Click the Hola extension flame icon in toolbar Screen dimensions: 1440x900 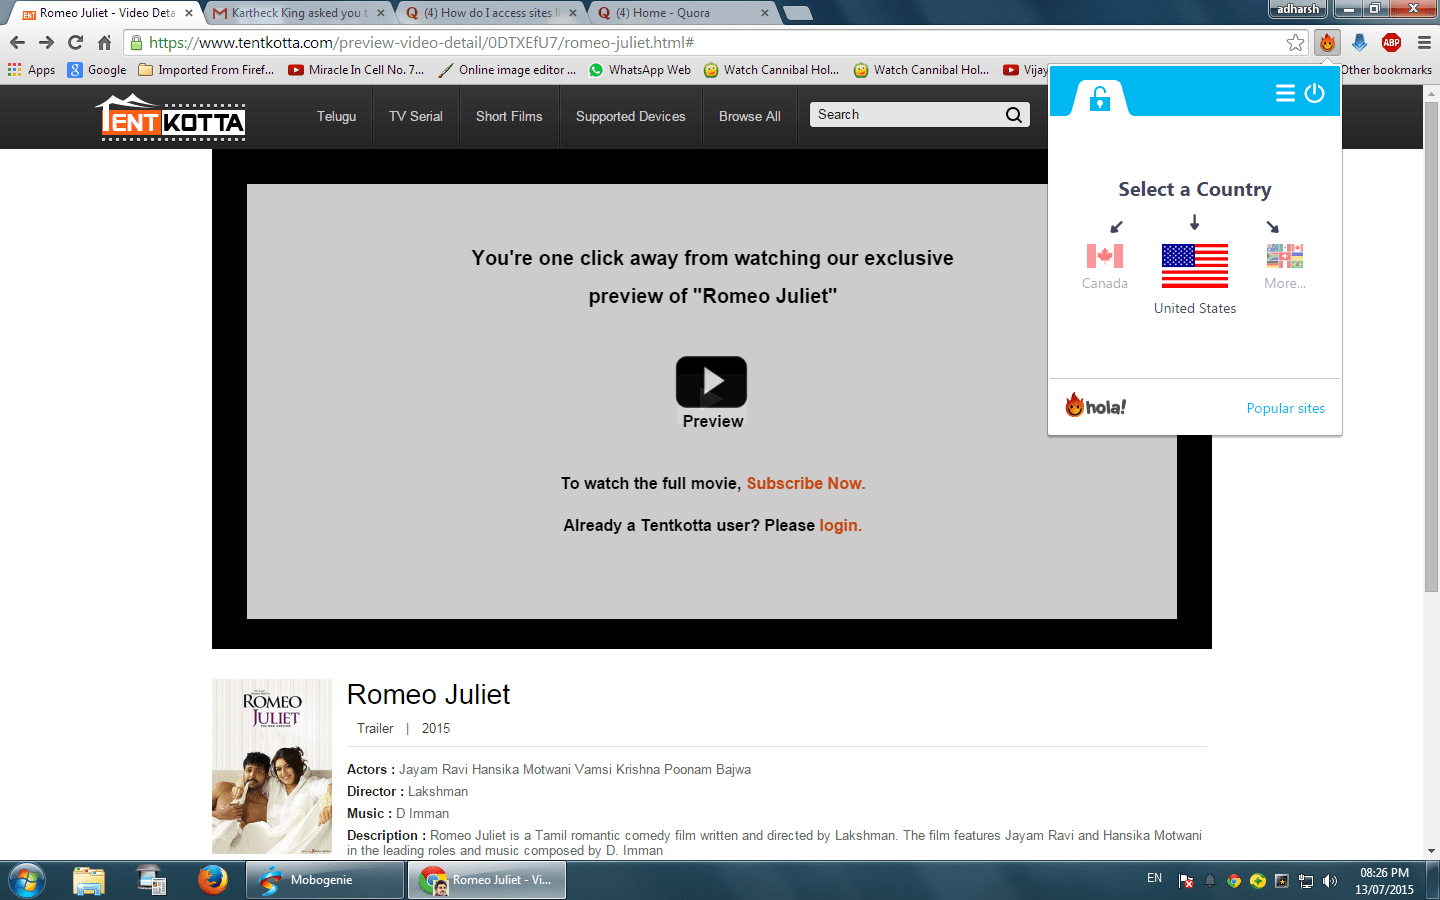tap(1327, 42)
